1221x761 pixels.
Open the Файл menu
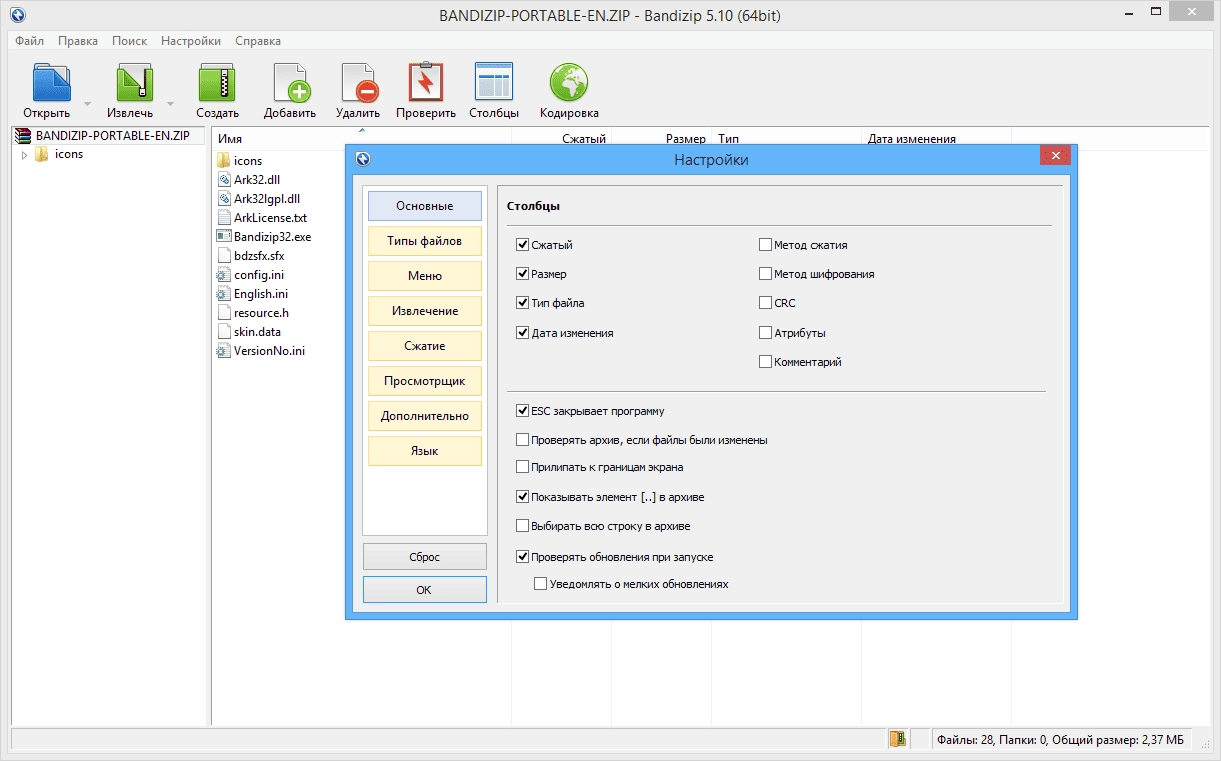coord(29,41)
